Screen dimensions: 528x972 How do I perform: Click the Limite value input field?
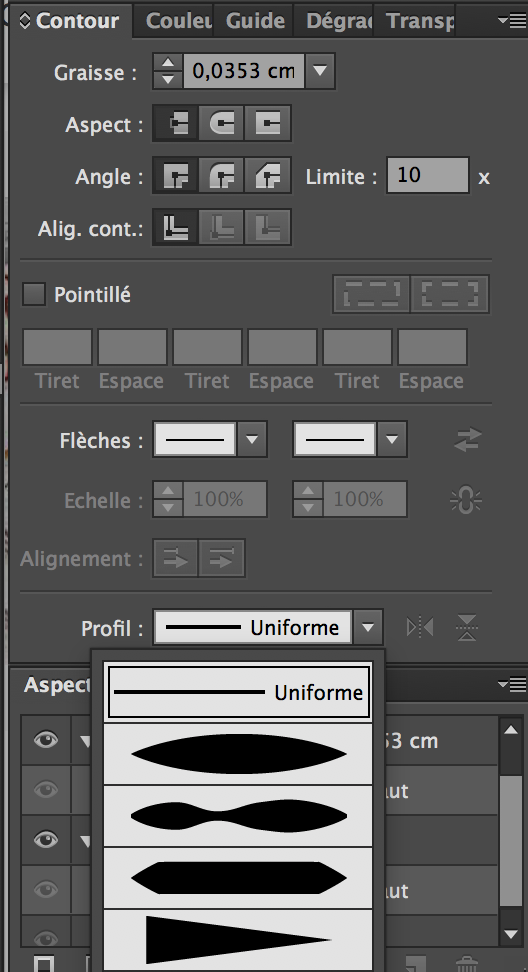point(428,175)
